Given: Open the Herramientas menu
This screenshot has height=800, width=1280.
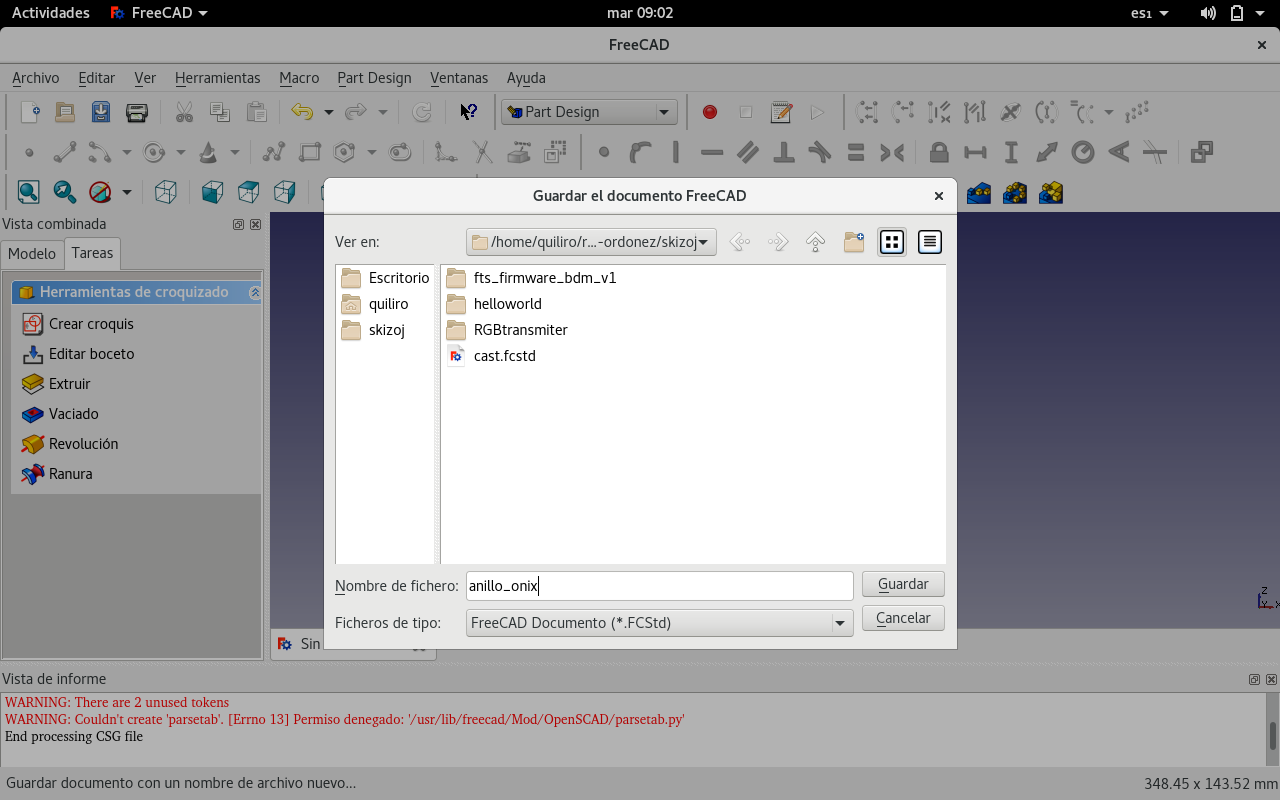Looking at the screenshot, I should point(217,78).
